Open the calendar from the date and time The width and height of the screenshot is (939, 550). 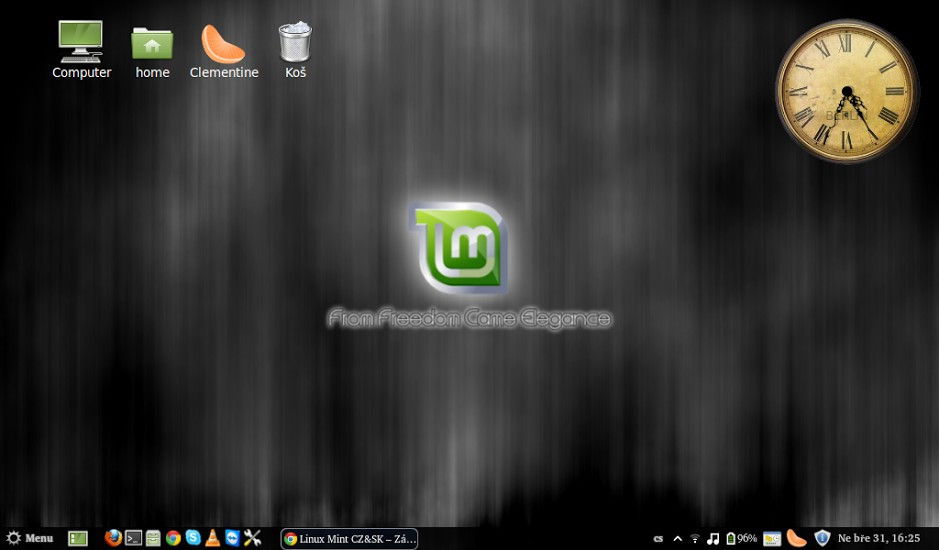click(x=879, y=539)
